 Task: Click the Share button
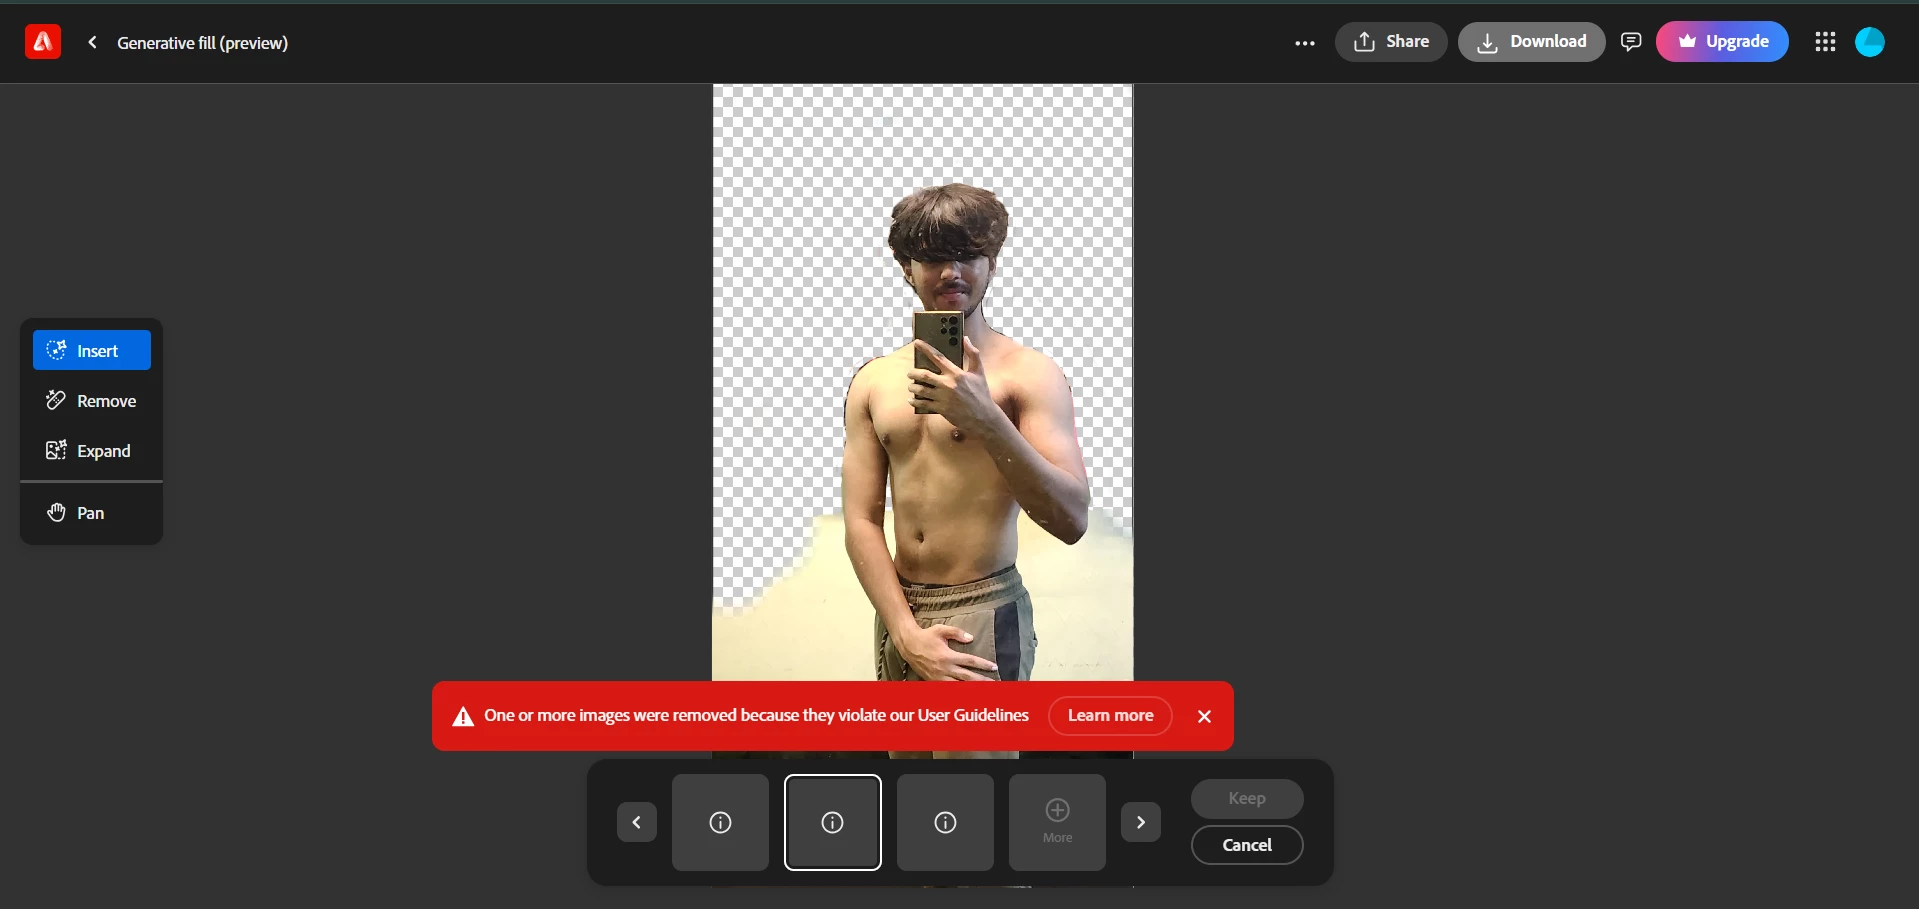click(1391, 42)
